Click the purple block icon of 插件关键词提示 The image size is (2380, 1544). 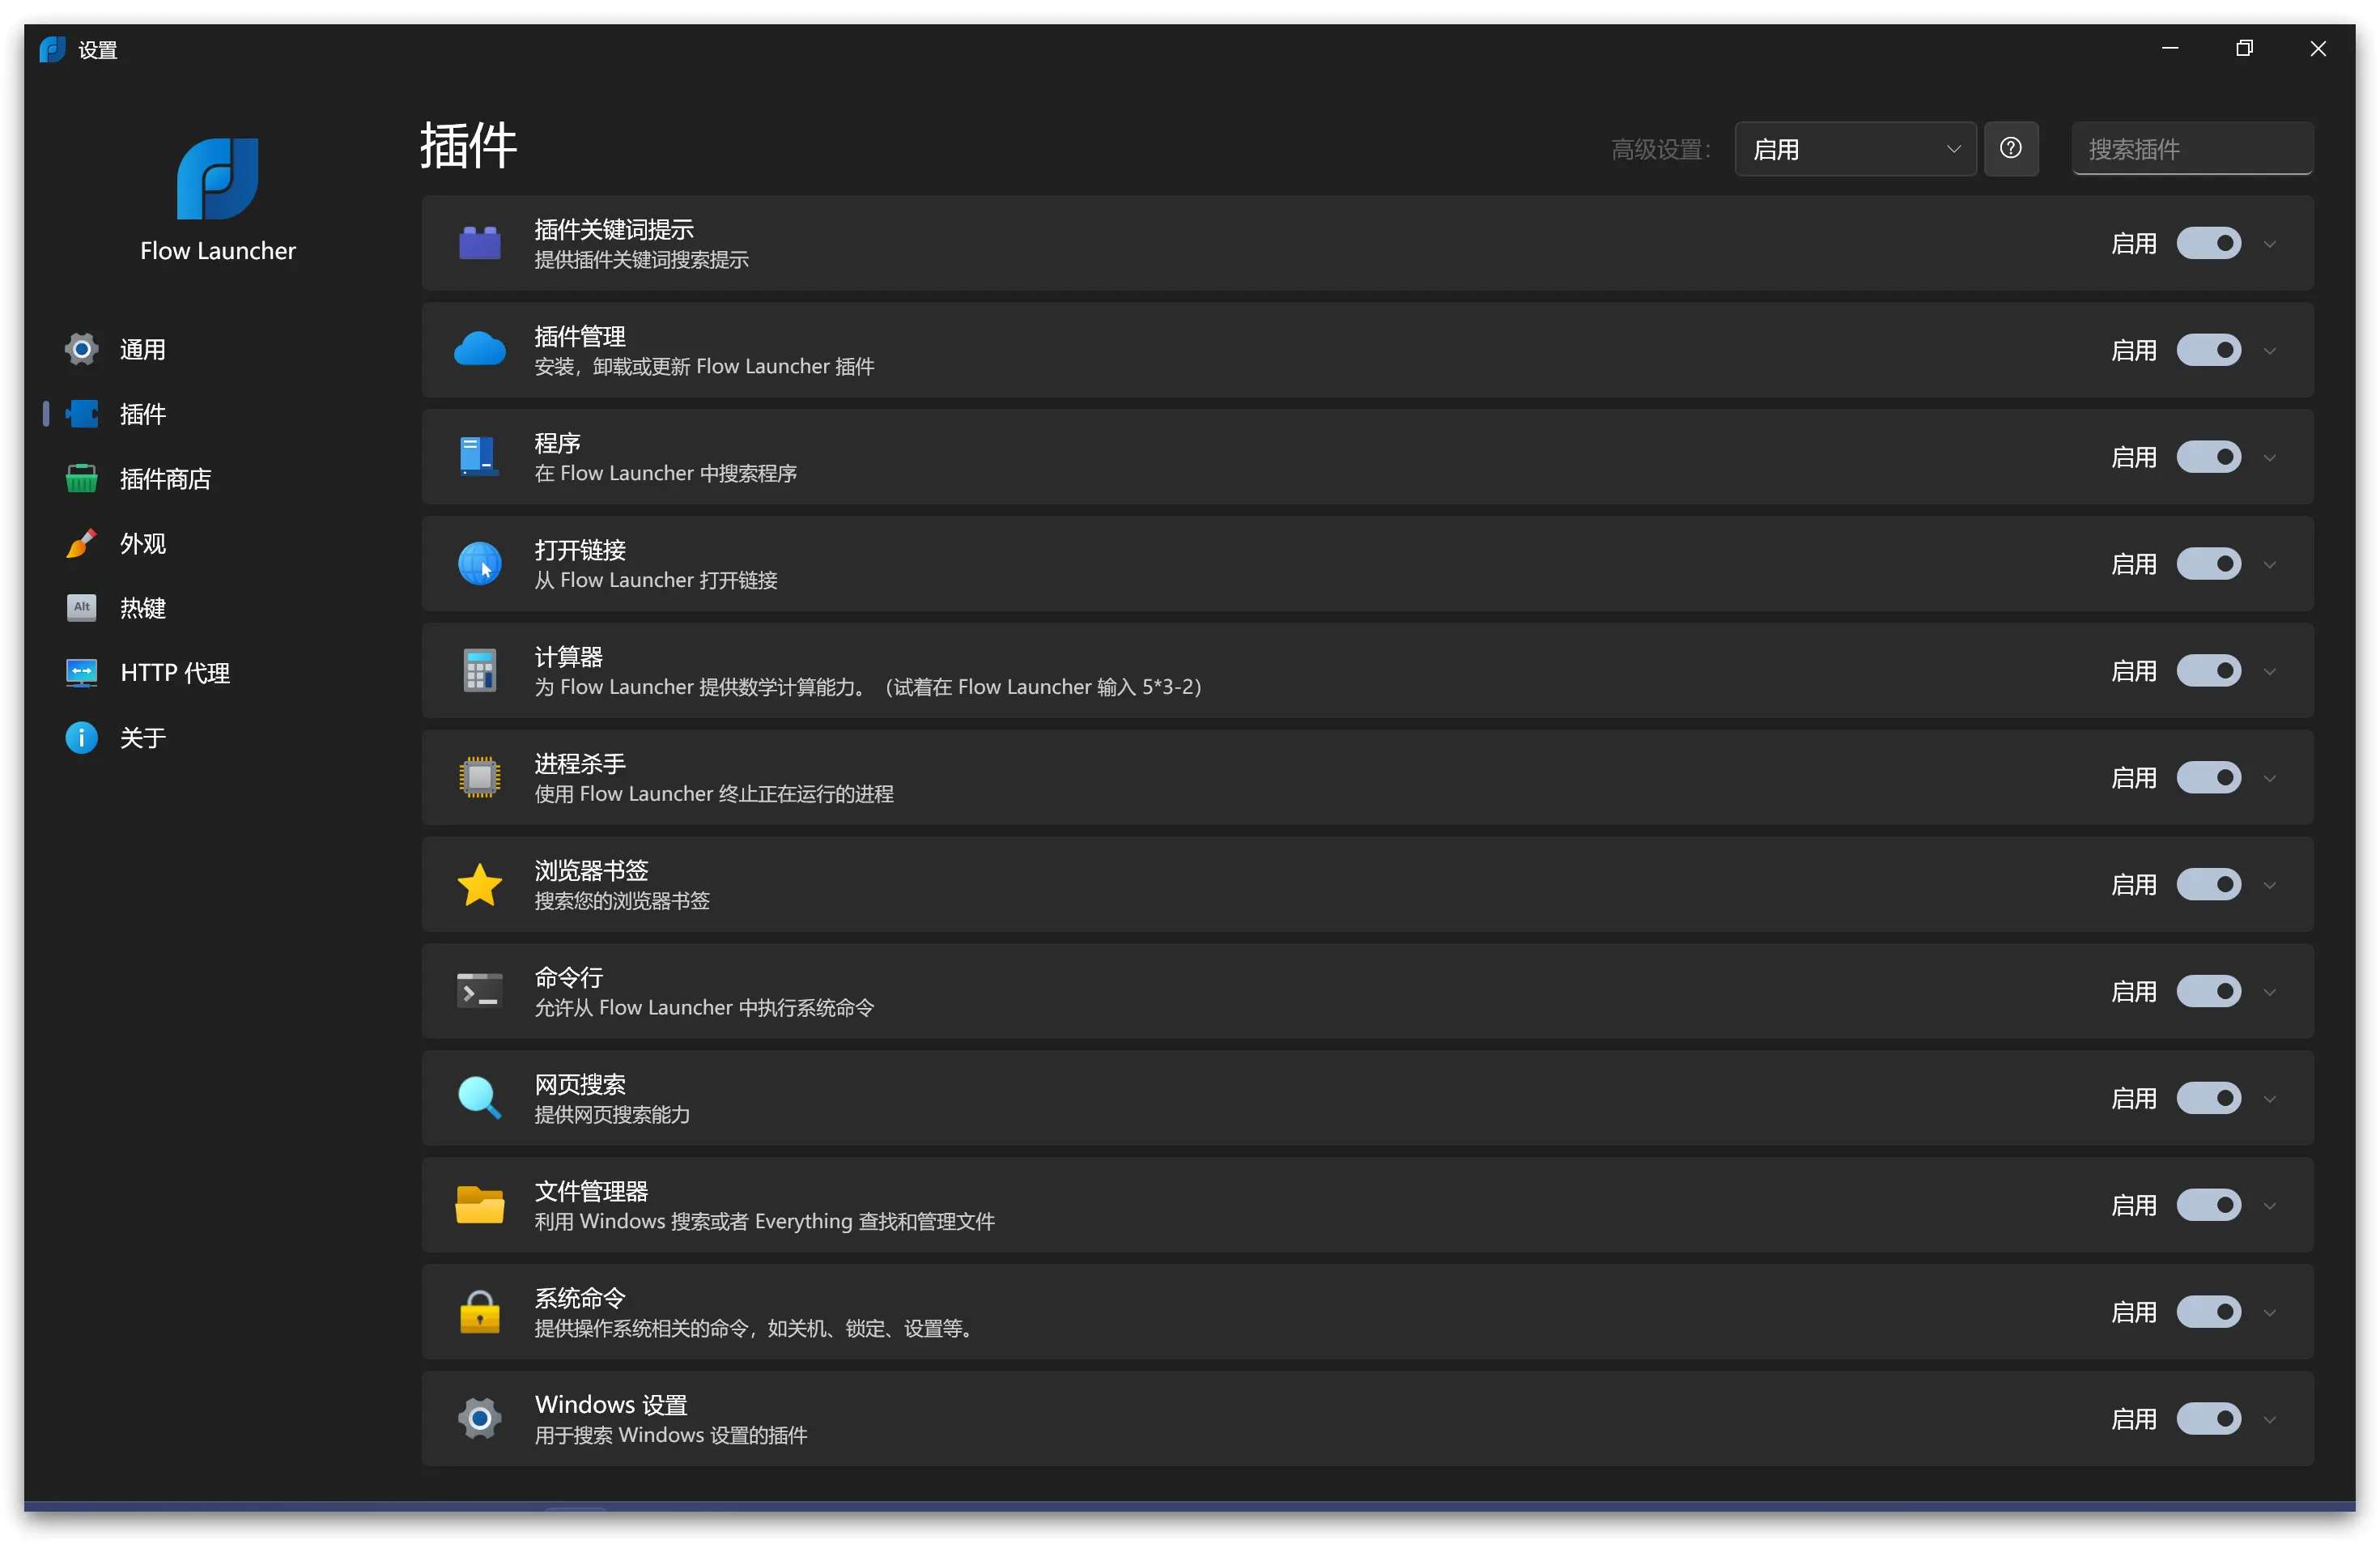(479, 243)
